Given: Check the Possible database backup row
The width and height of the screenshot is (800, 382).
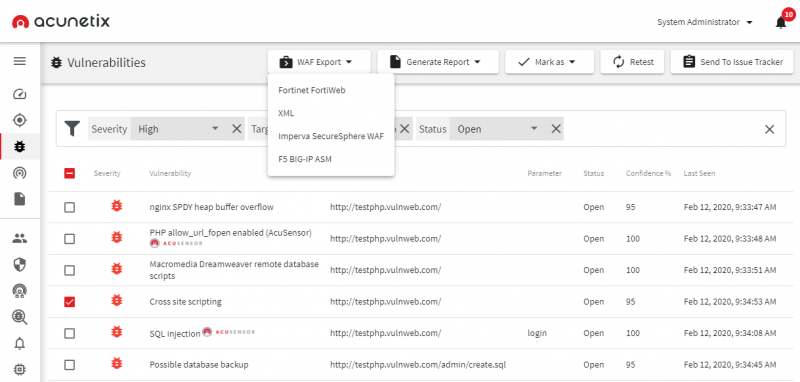Looking at the screenshot, I should (69, 365).
